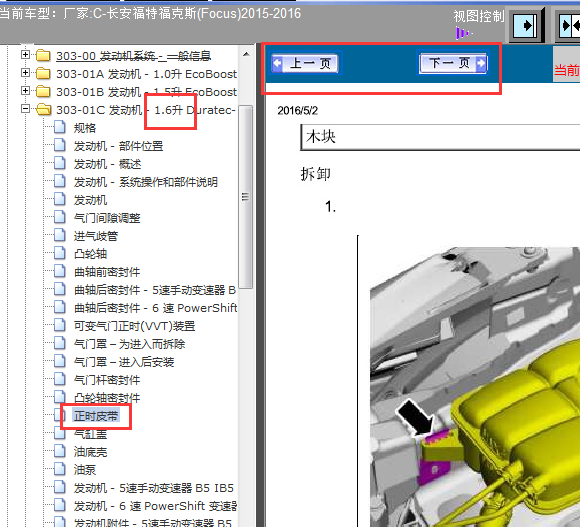Select the 303-01A folder icon
The height and width of the screenshot is (527, 580).
point(43,73)
